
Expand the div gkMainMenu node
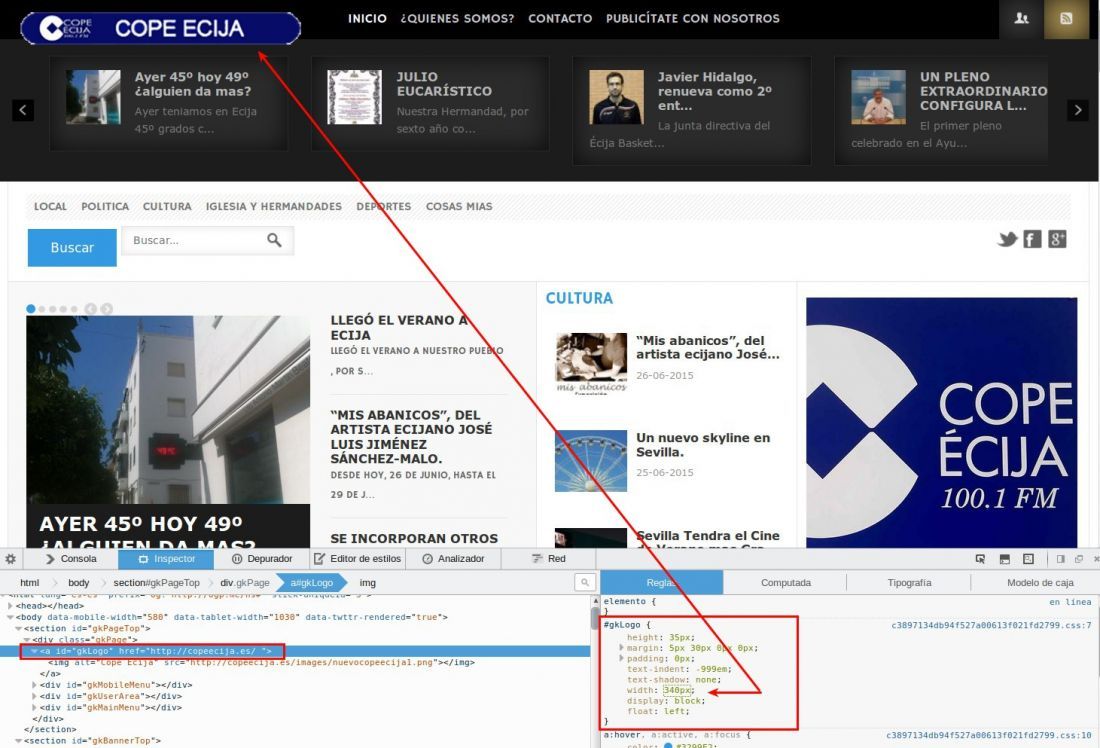click(x=34, y=707)
